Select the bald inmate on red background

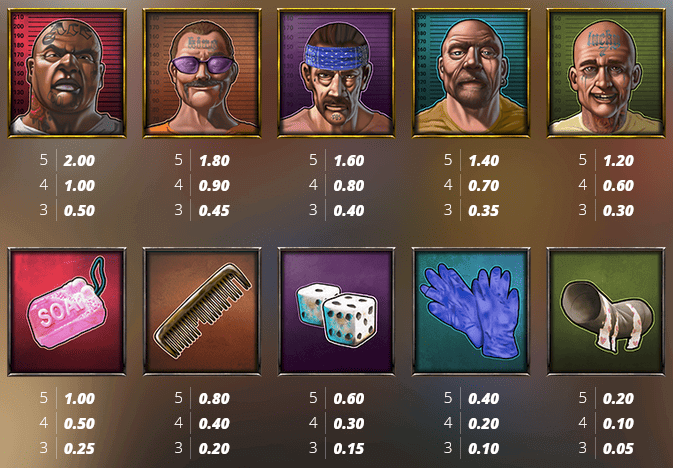(67, 73)
